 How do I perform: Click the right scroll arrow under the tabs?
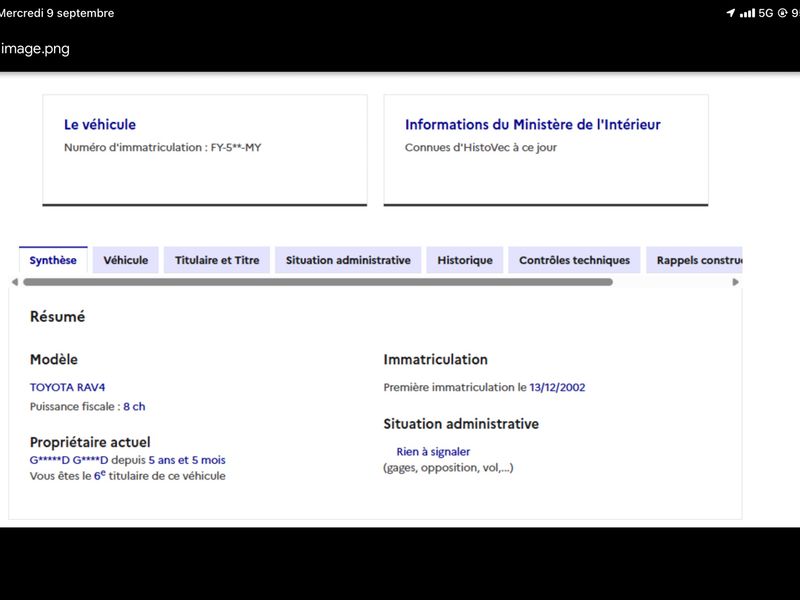pos(735,282)
